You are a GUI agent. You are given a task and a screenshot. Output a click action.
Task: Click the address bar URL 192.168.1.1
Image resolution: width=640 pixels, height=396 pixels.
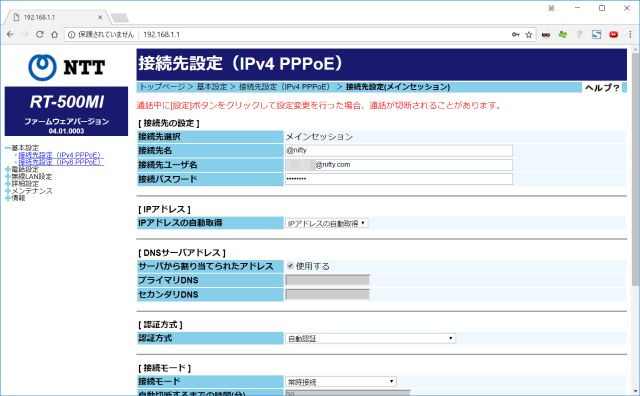pyautogui.click(x=162, y=35)
